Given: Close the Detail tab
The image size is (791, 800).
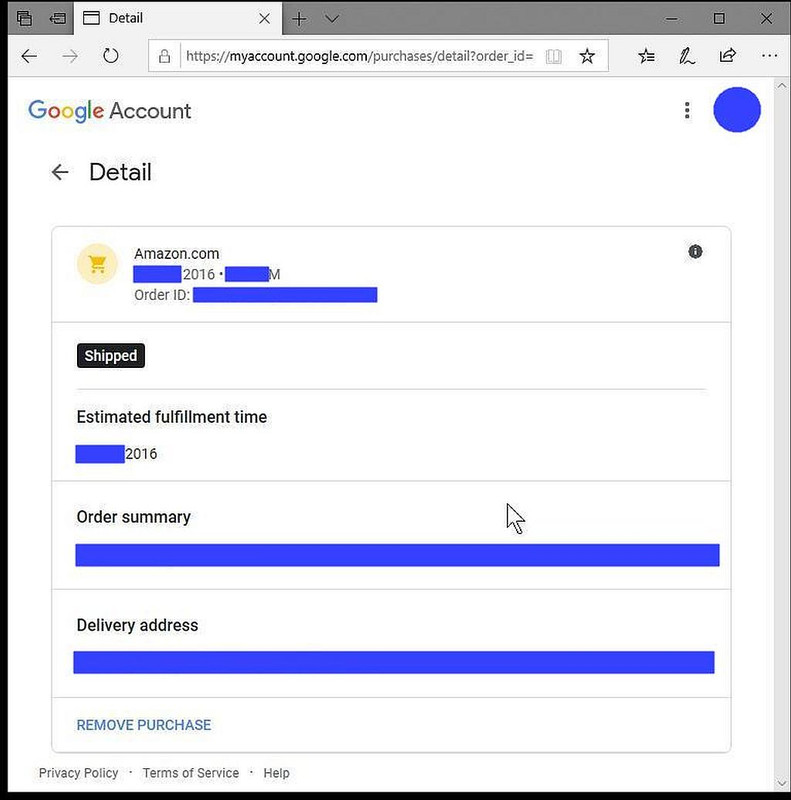Looking at the screenshot, I should tap(264, 19).
